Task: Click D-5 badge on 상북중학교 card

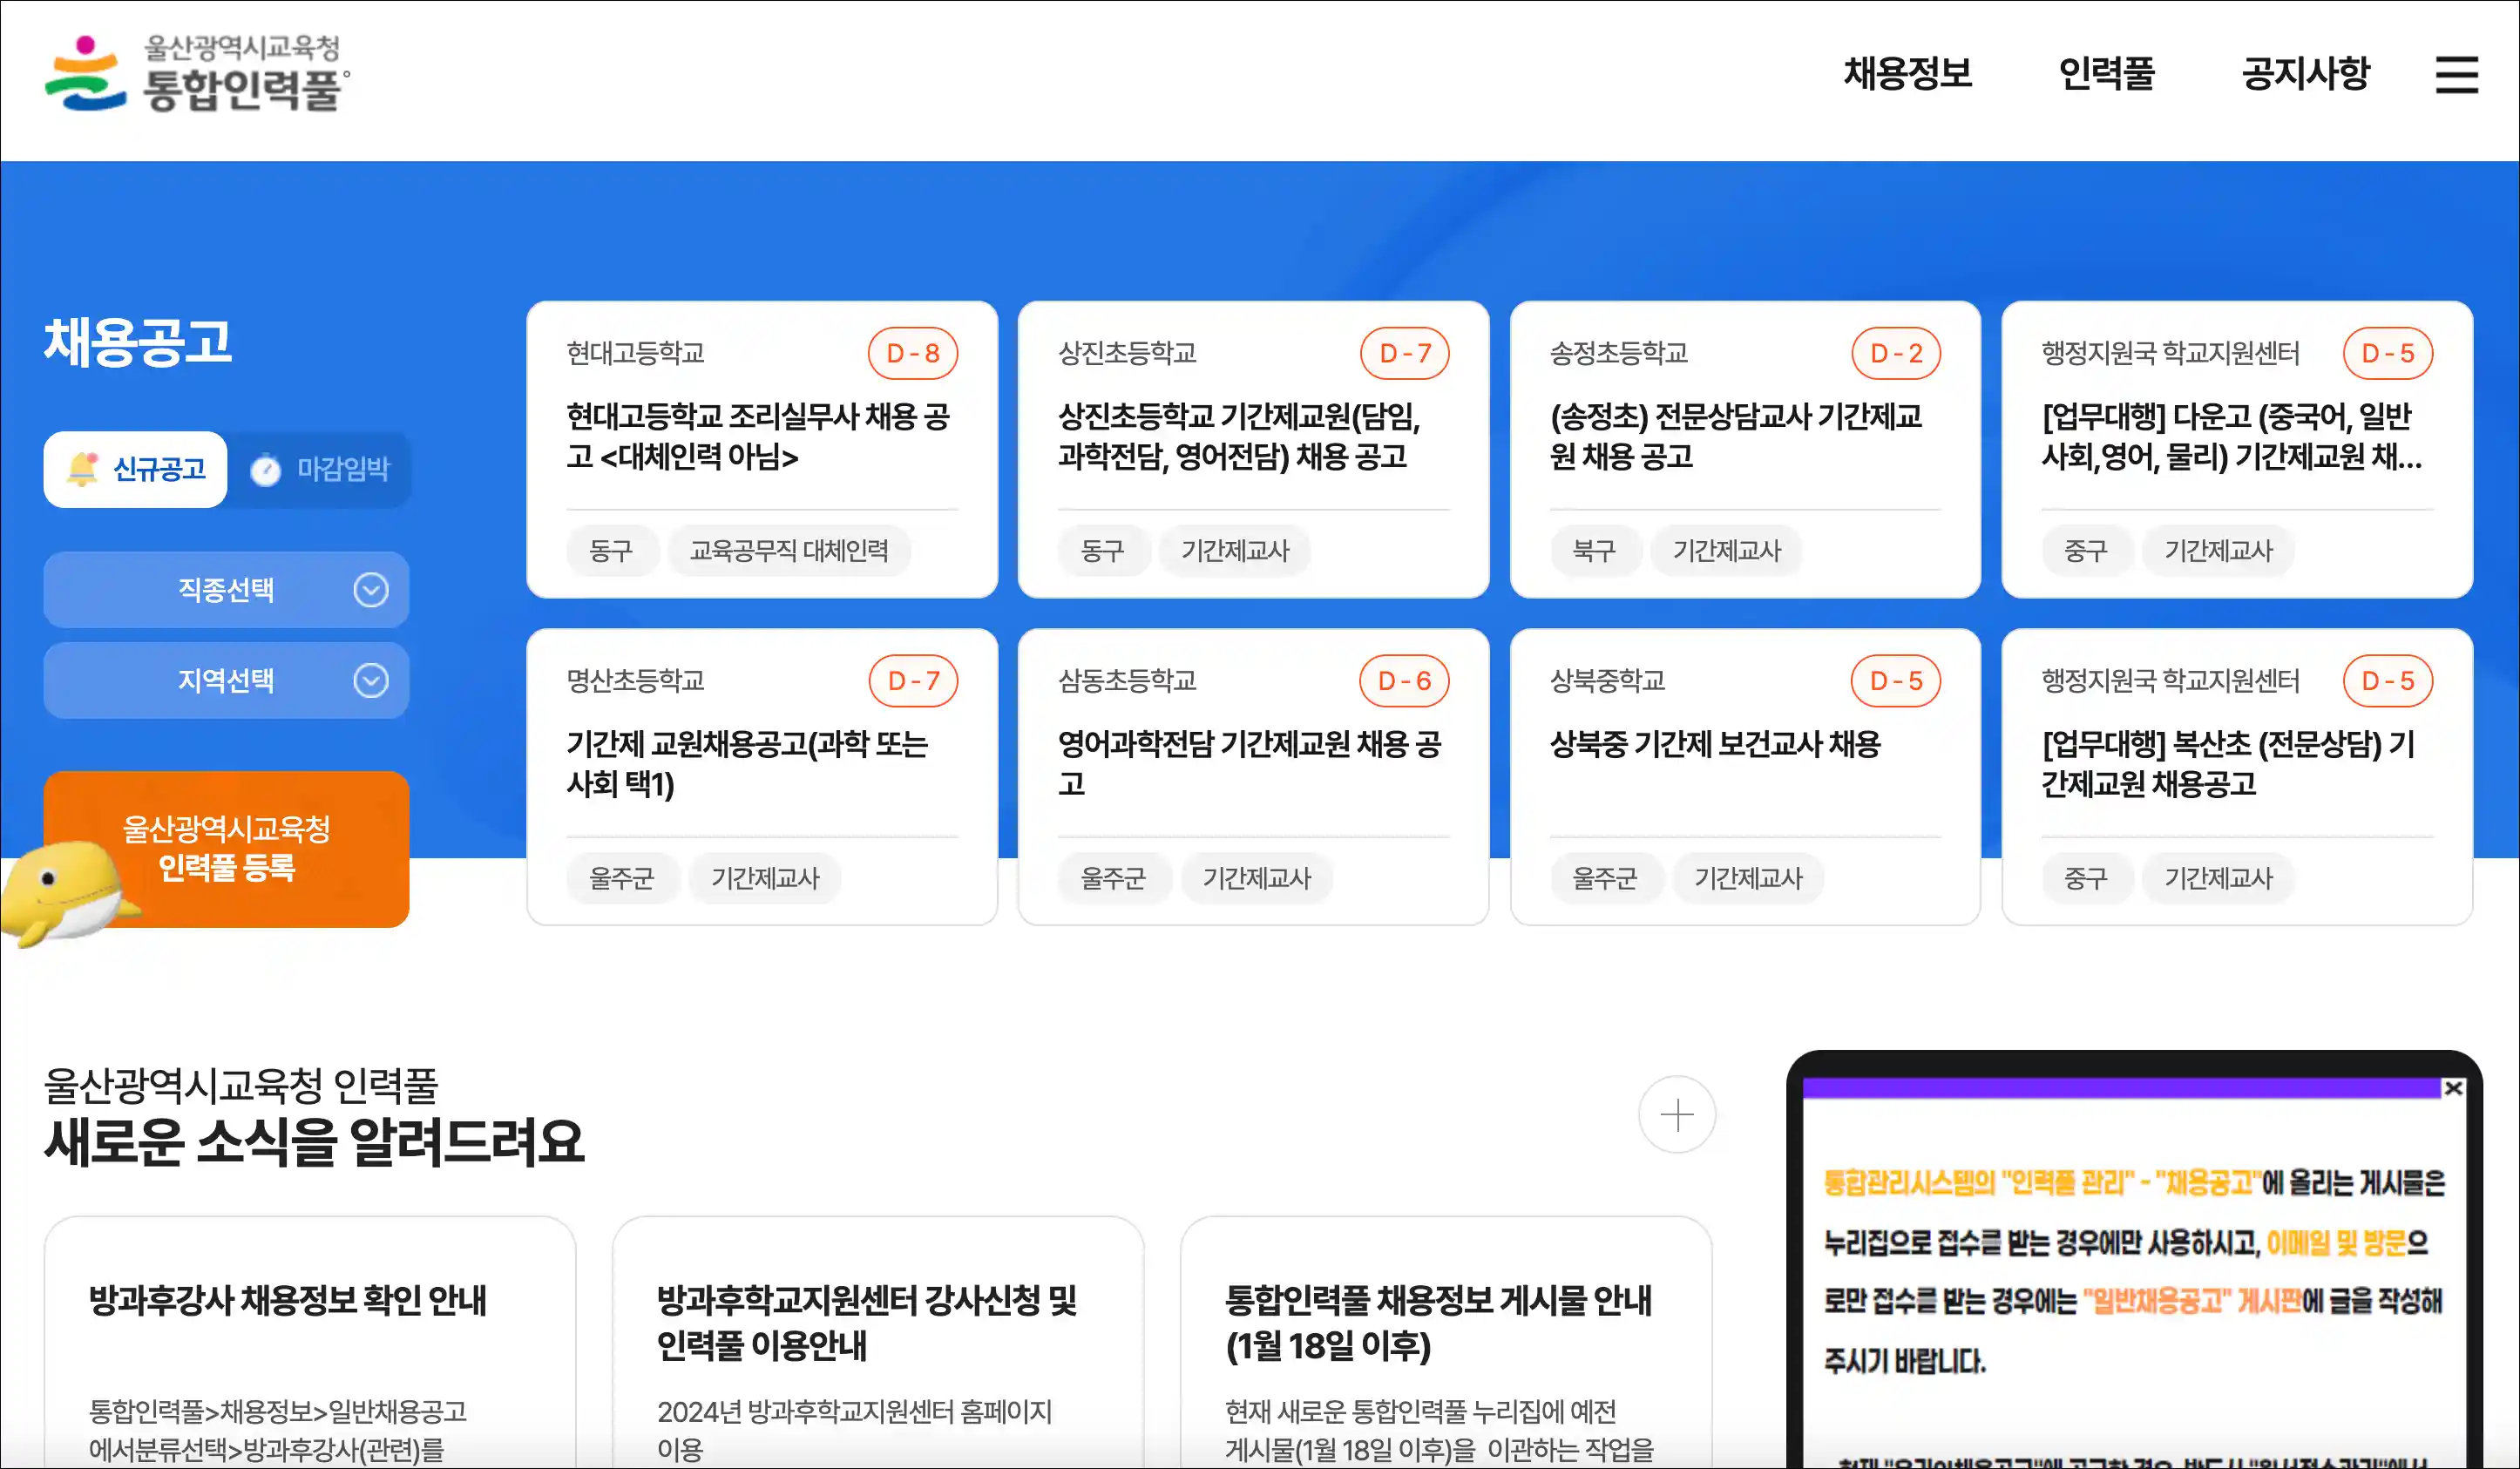Action: (x=1895, y=681)
